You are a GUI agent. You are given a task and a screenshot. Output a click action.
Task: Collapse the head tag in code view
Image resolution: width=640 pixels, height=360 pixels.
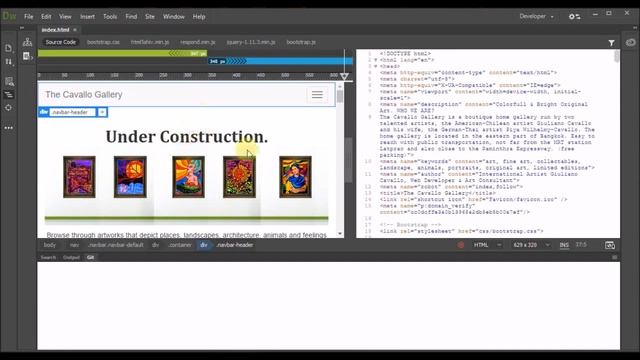click(376, 66)
